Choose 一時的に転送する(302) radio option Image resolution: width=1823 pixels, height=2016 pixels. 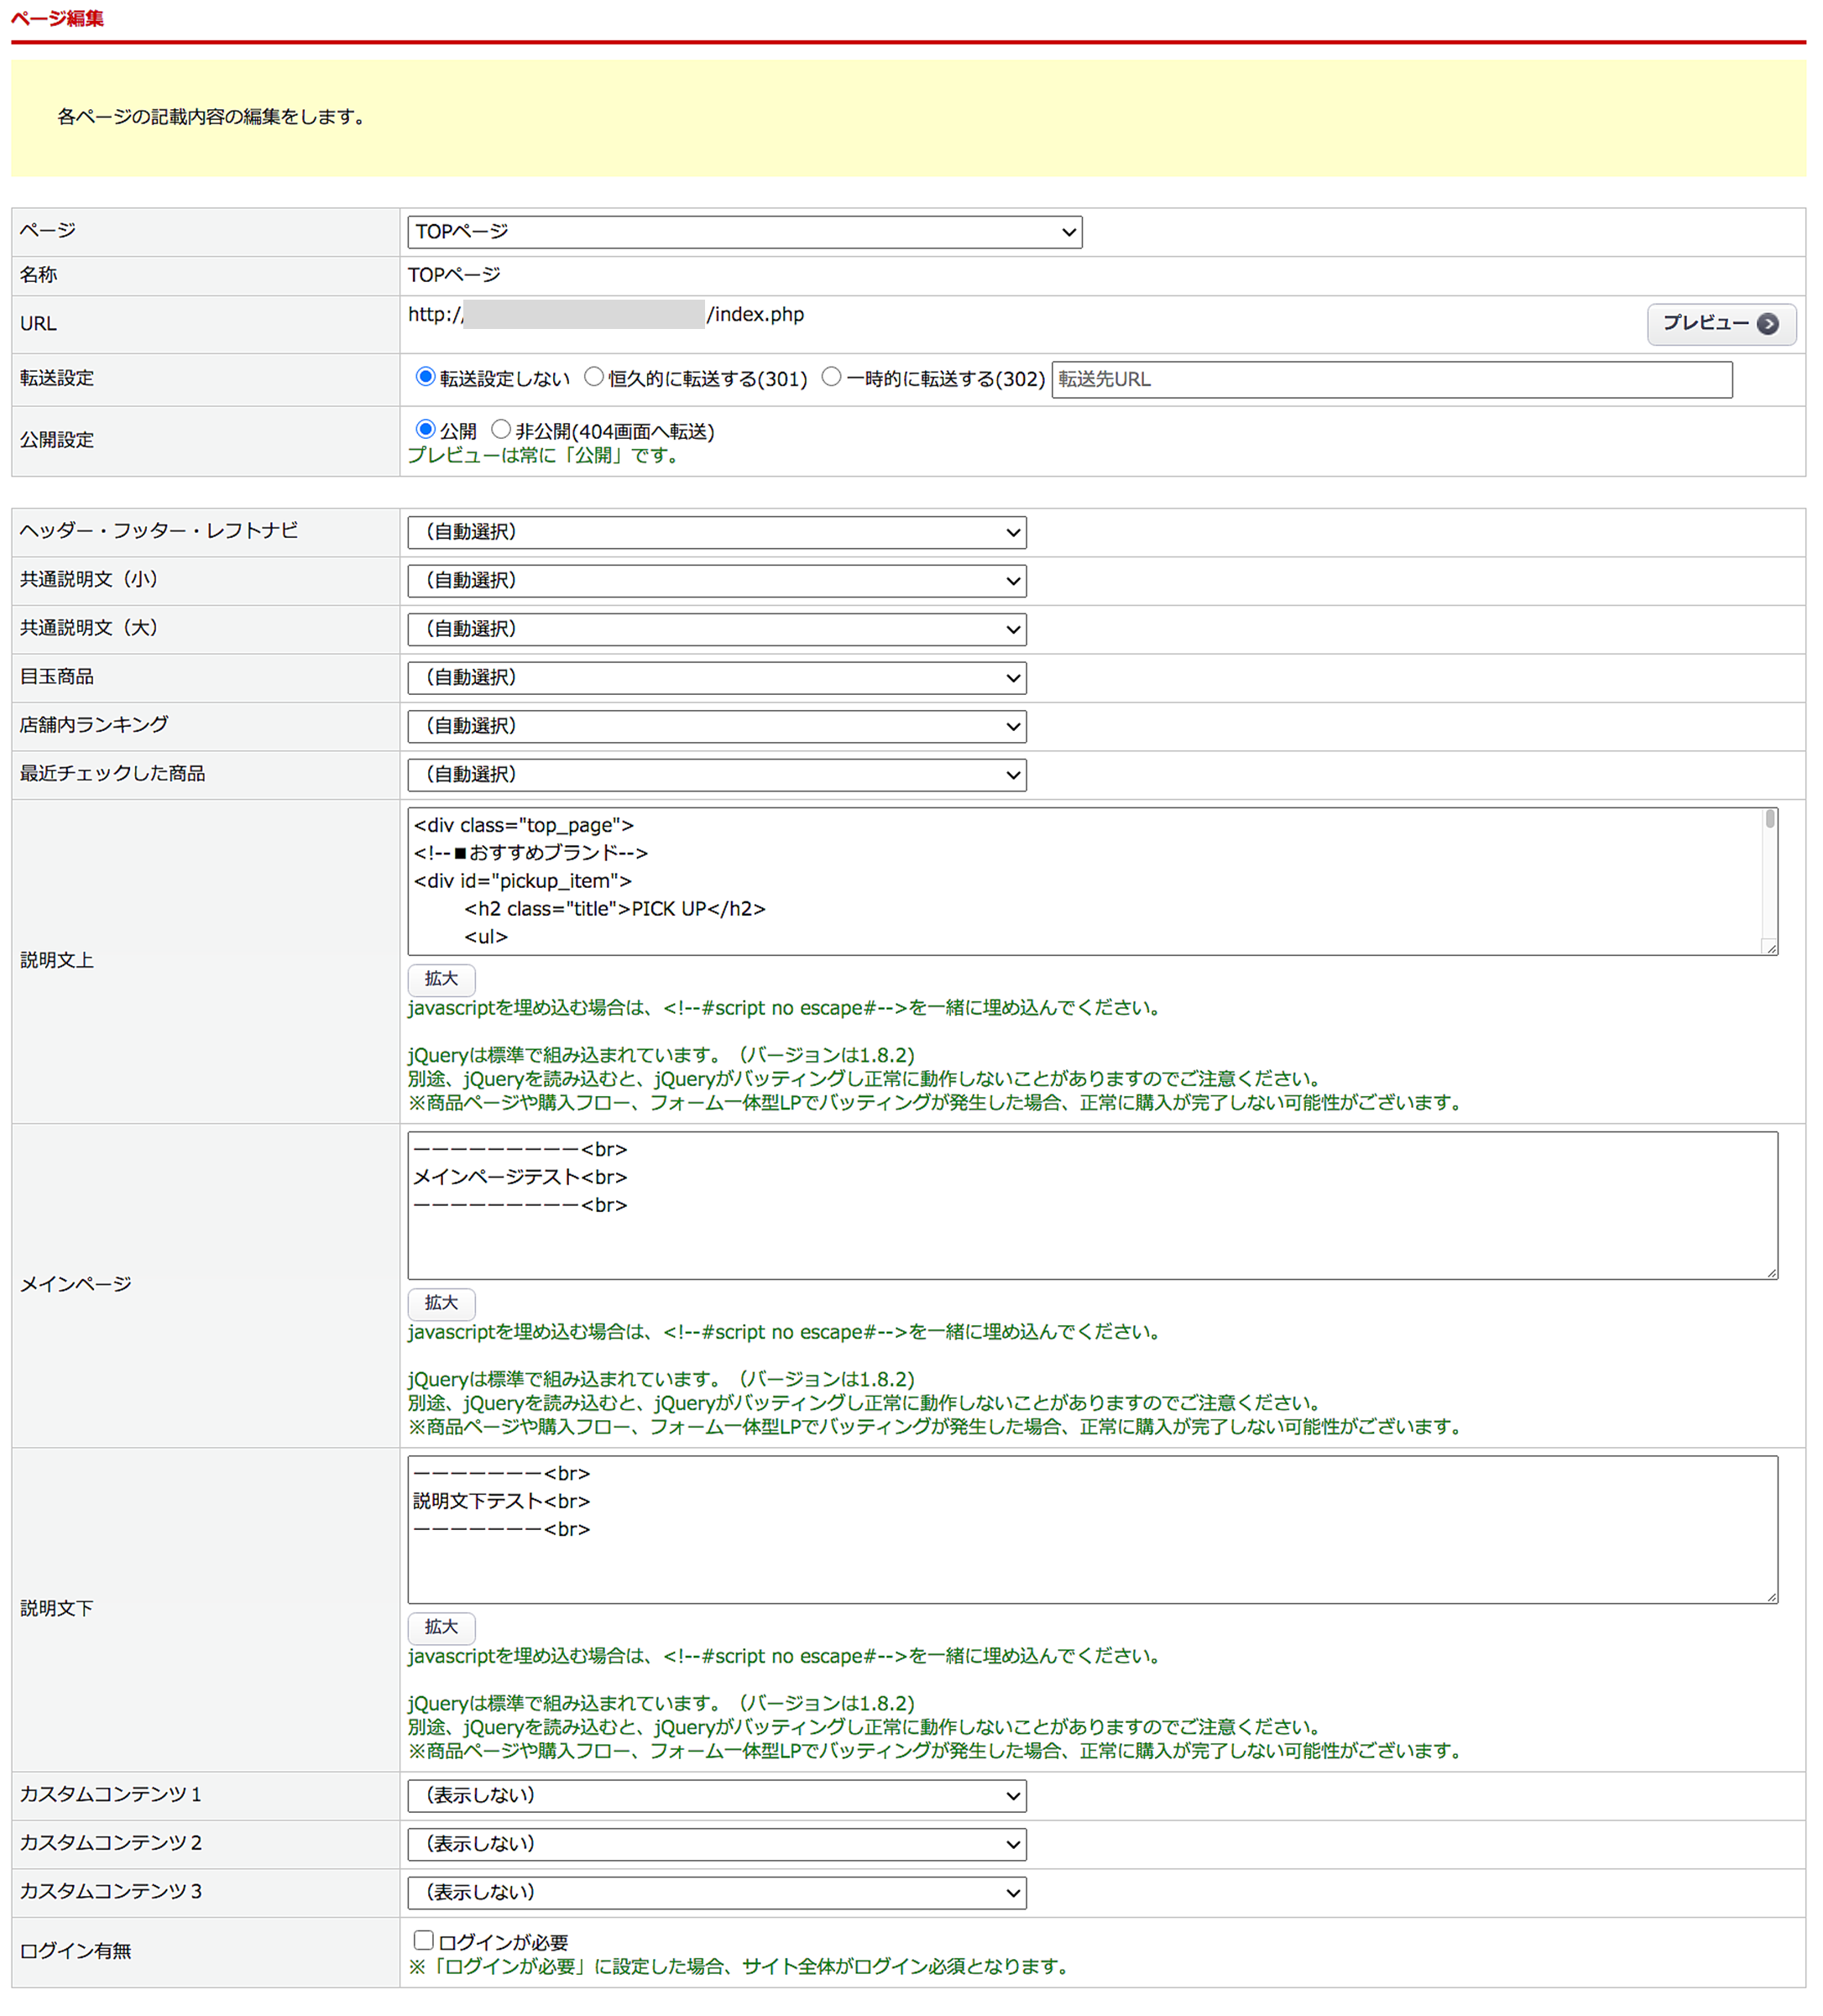831,377
